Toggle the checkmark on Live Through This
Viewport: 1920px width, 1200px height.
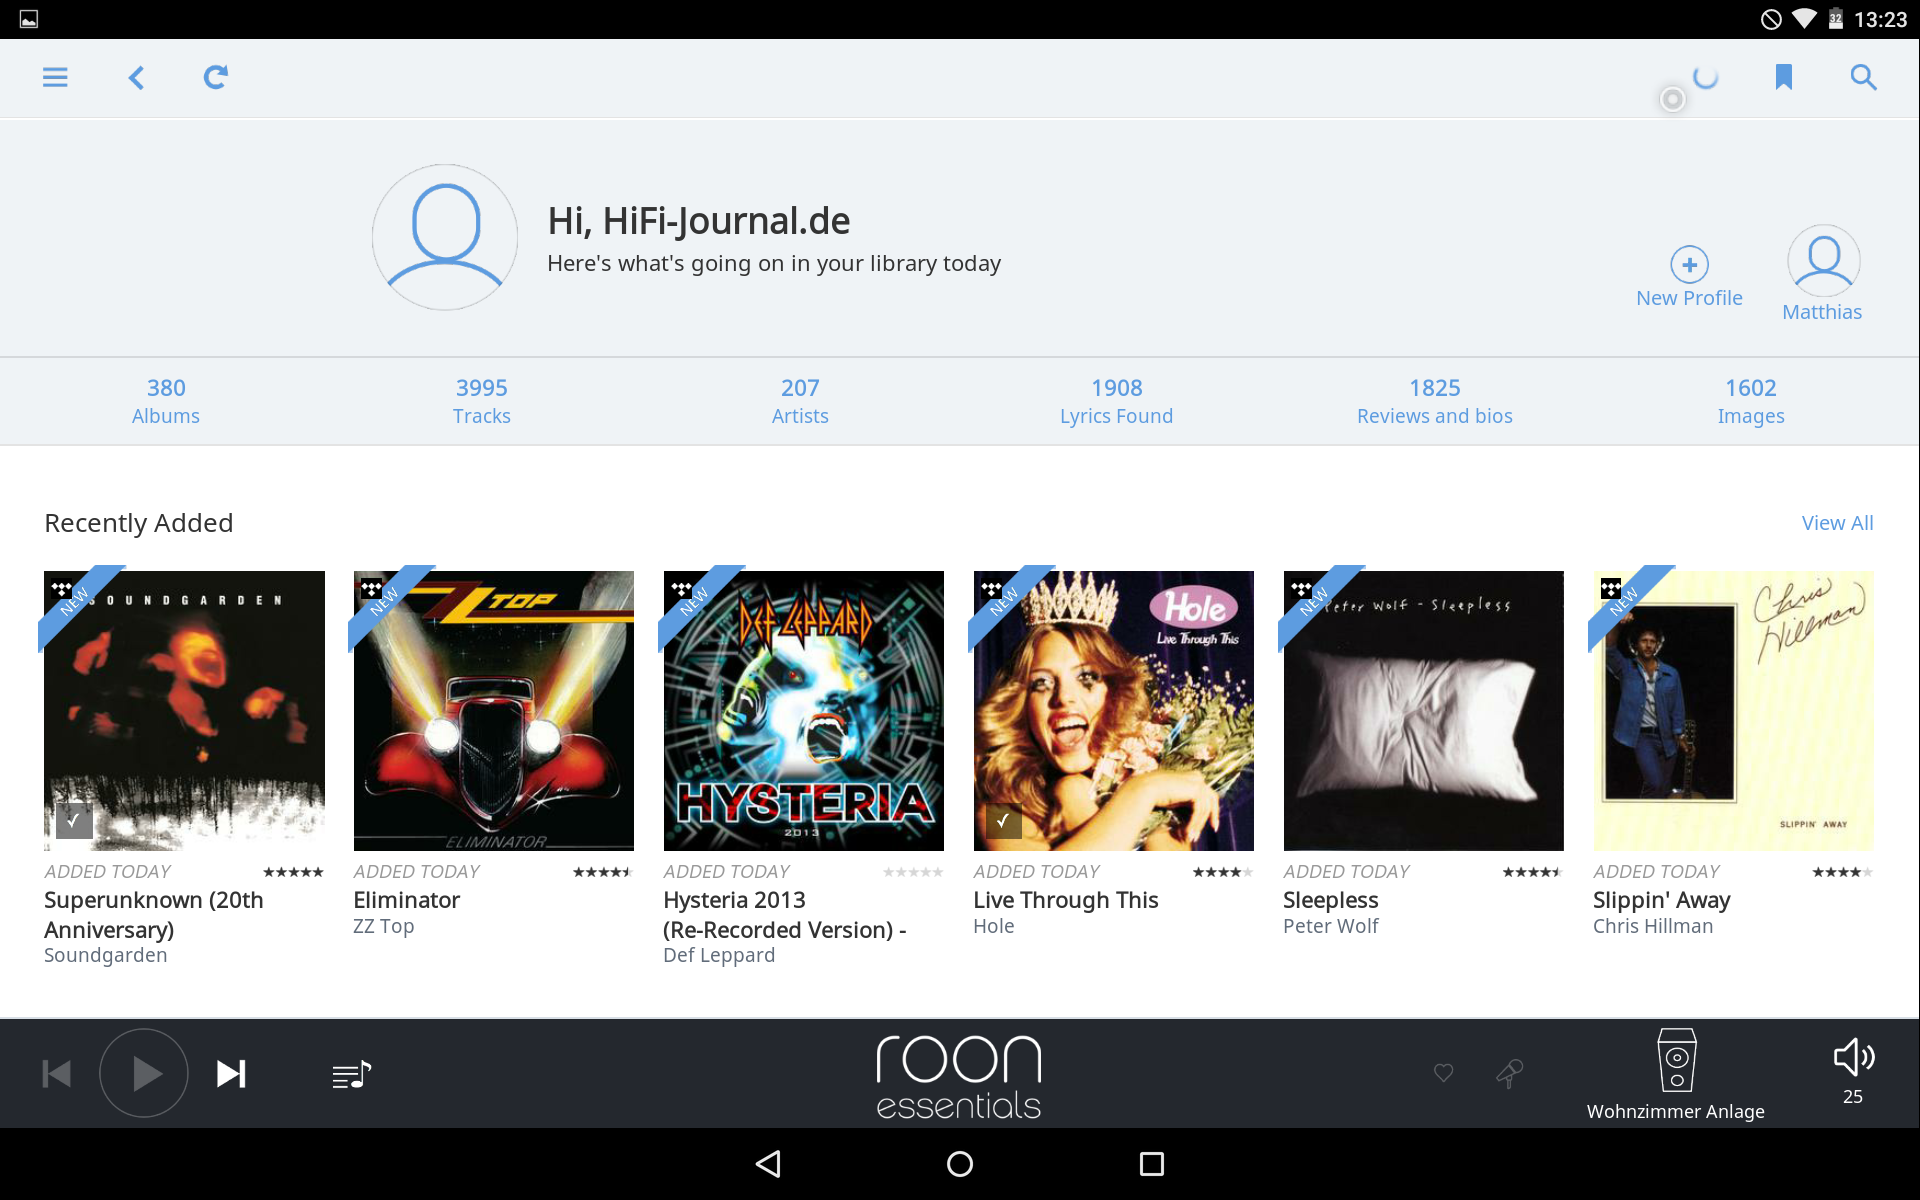(1004, 821)
